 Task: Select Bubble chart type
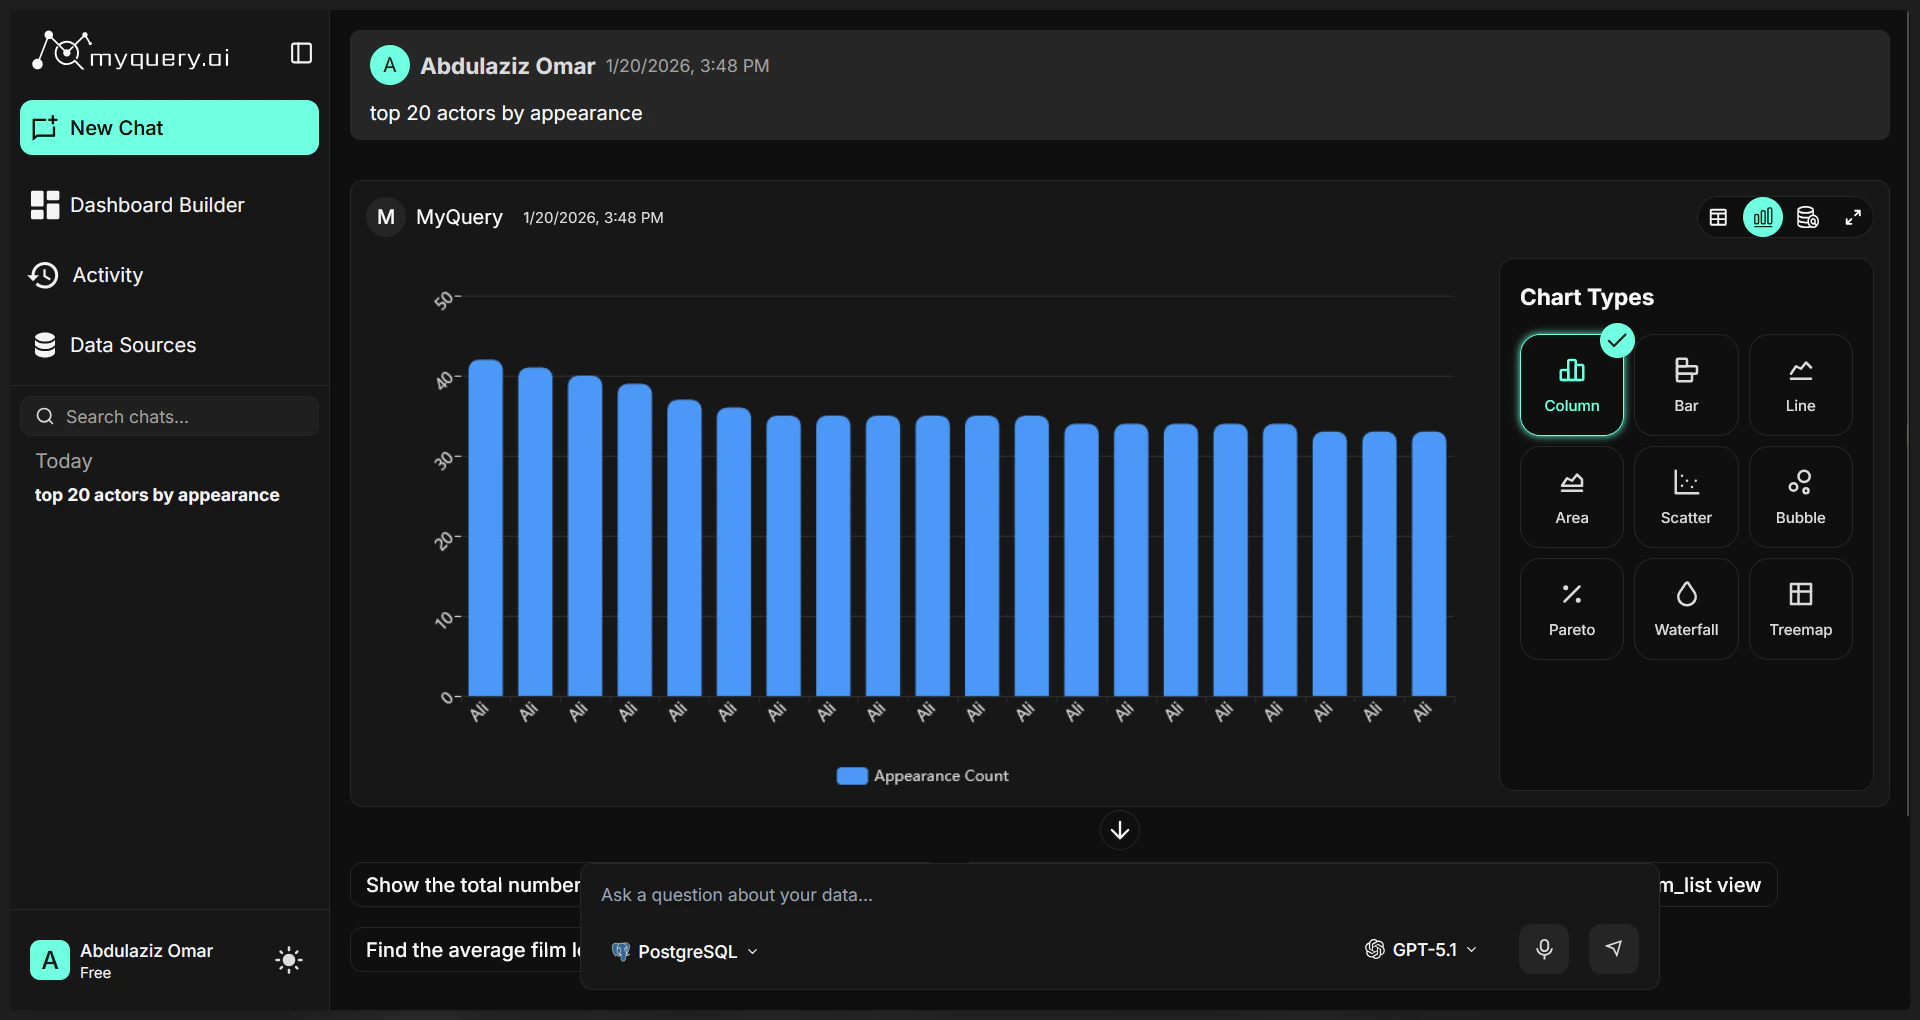pyautogui.click(x=1800, y=497)
